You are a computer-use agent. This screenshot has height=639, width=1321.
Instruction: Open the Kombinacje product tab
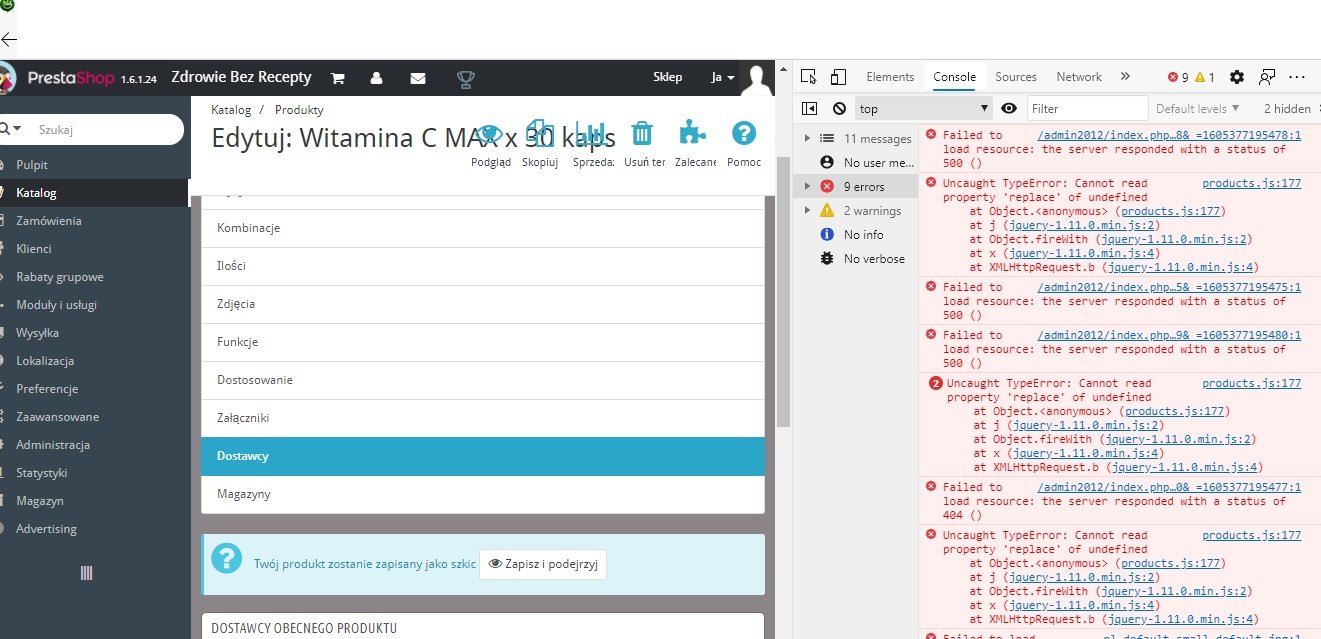(x=483, y=228)
